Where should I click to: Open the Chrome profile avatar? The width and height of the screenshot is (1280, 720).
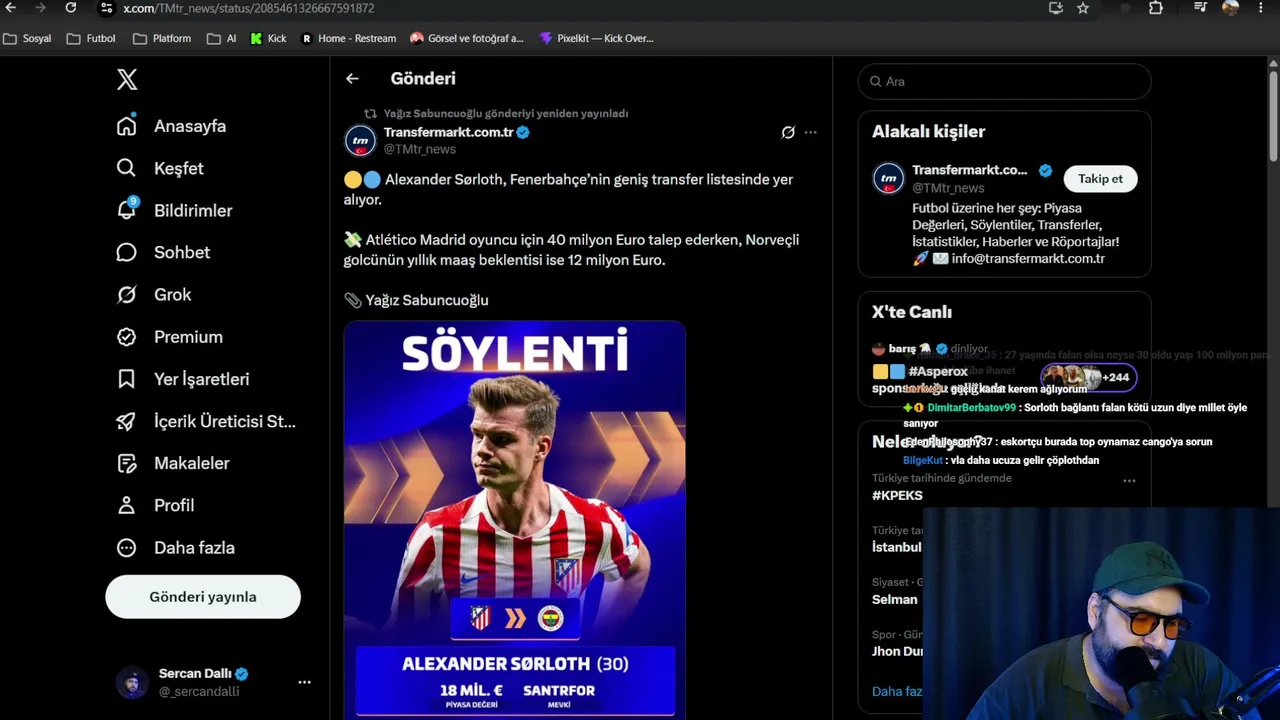pos(1230,8)
